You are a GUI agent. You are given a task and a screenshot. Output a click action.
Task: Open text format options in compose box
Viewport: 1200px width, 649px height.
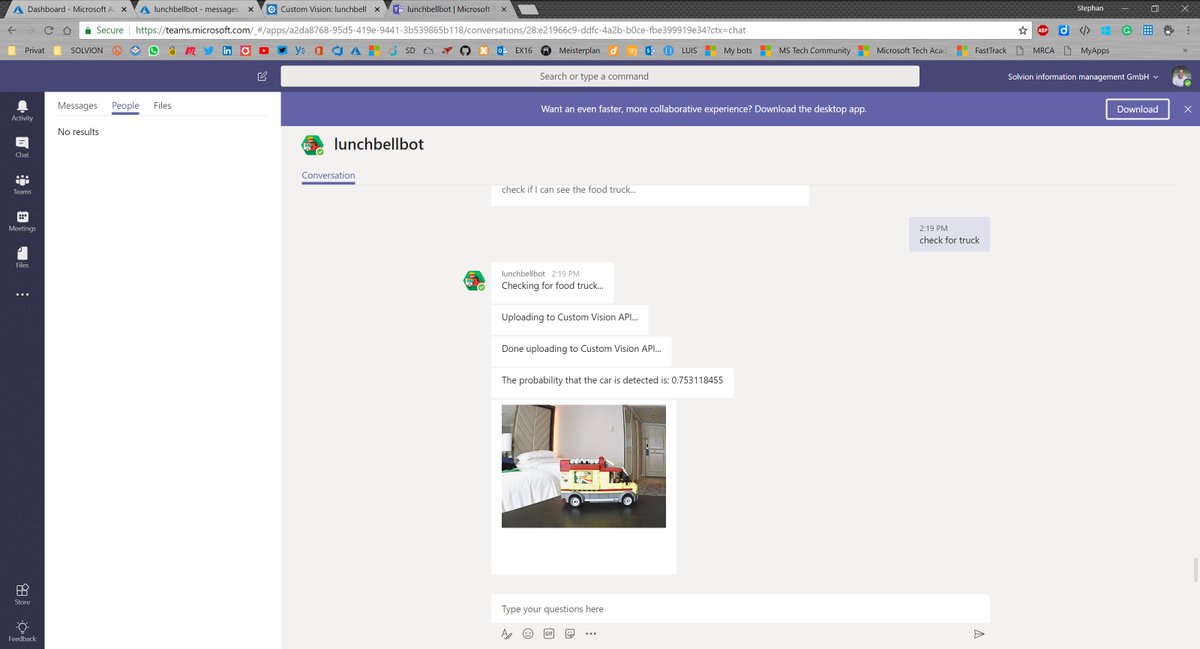point(507,633)
